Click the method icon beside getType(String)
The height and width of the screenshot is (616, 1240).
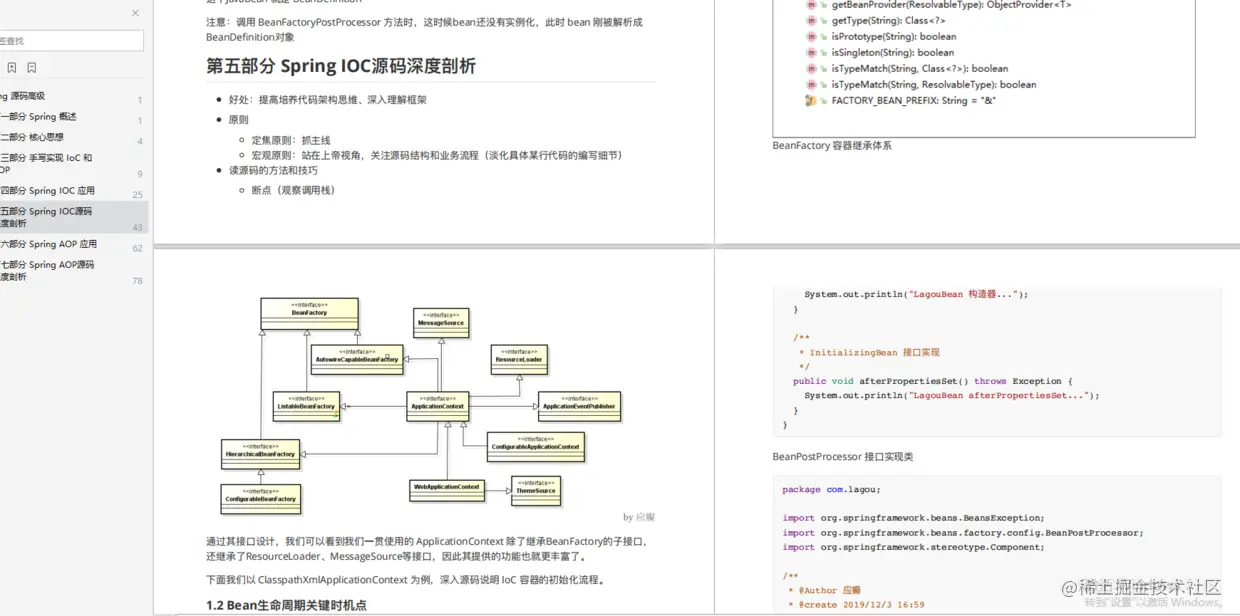tap(811, 21)
